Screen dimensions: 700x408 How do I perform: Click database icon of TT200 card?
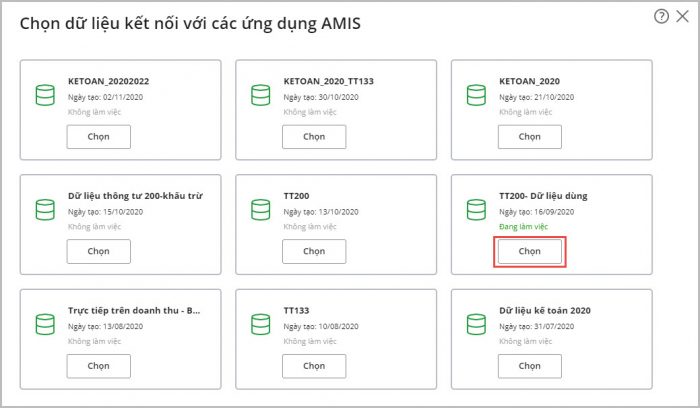(x=261, y=210)
